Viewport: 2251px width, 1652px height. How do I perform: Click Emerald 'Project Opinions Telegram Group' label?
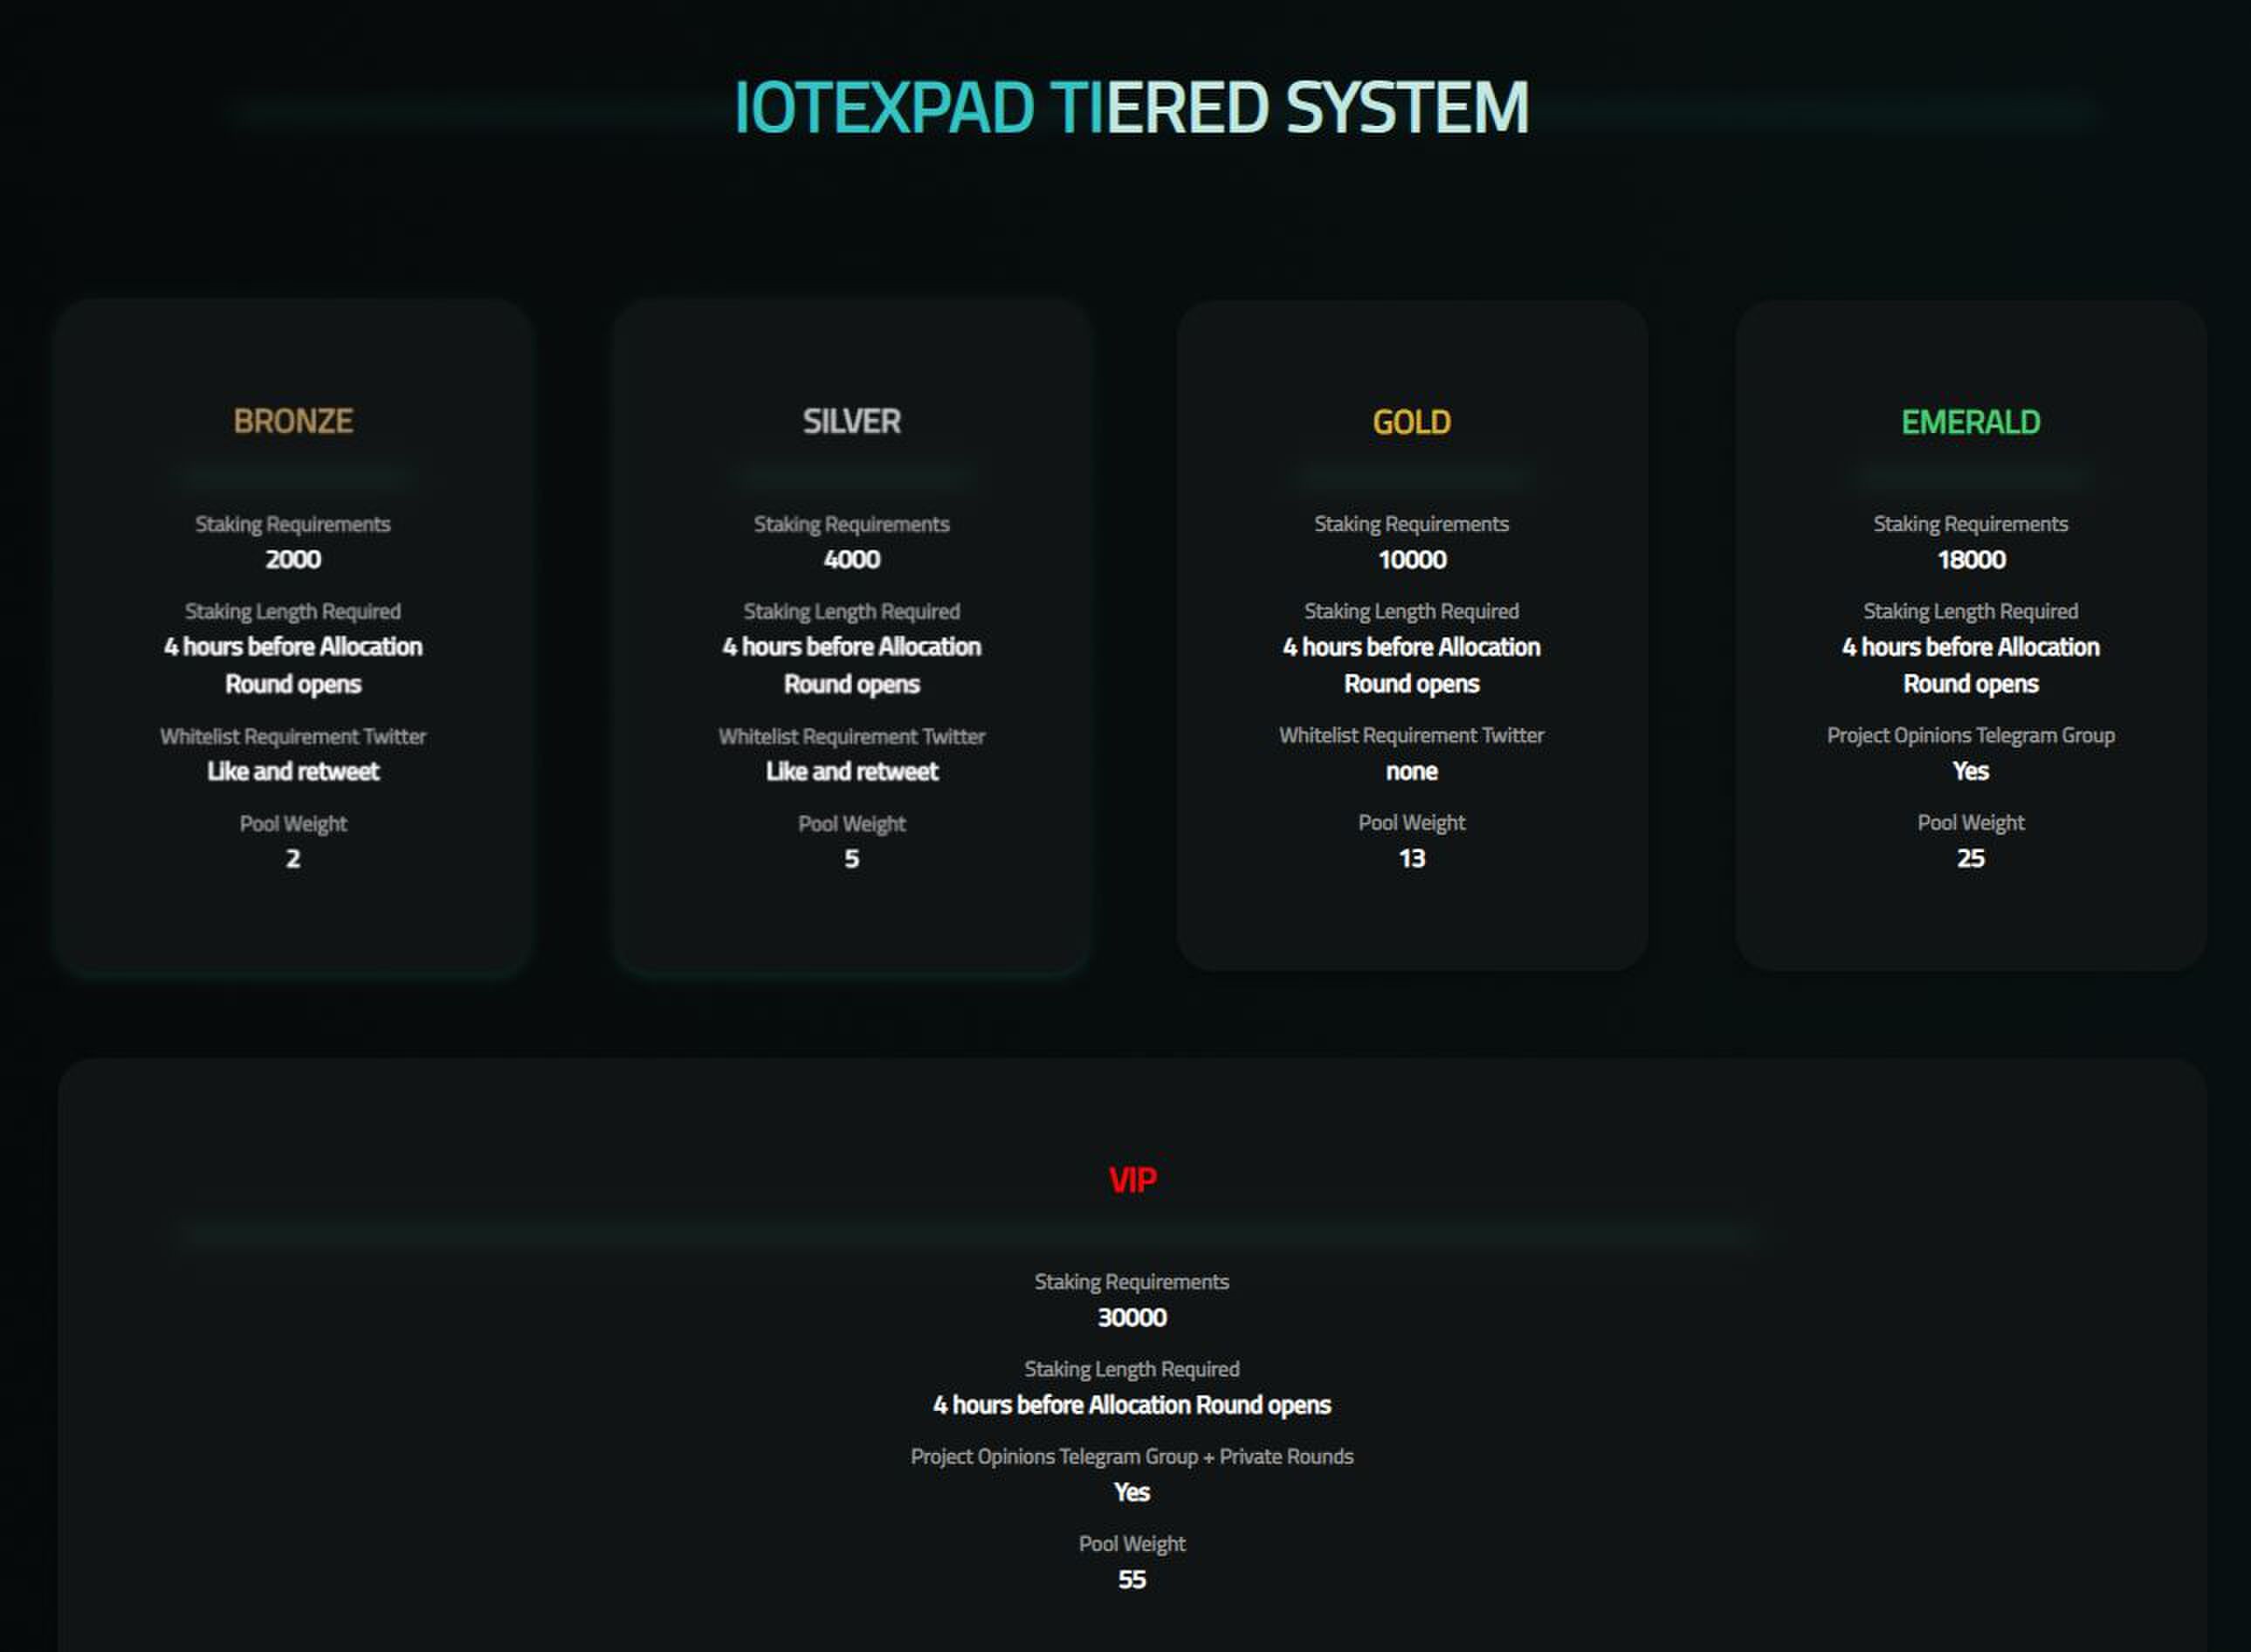[x=1971, y=735]
